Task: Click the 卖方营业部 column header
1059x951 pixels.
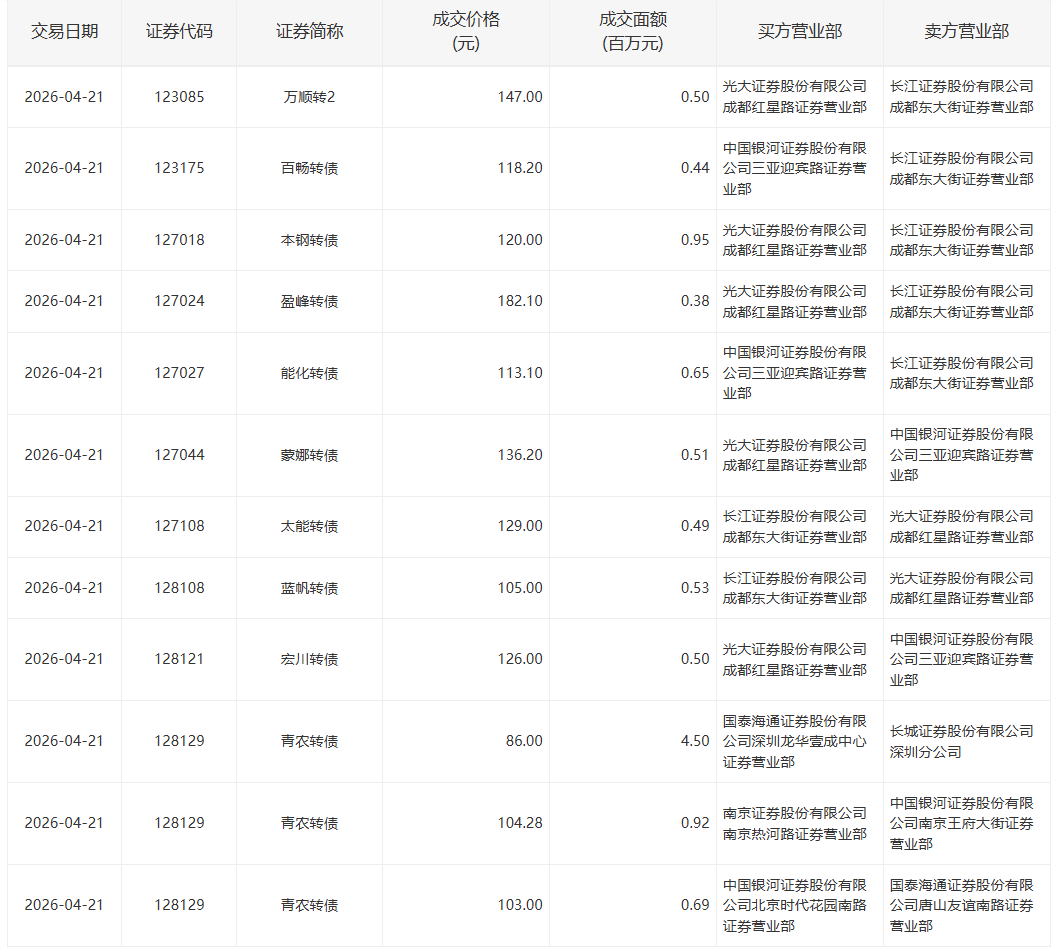Action: tap(966, 31)
